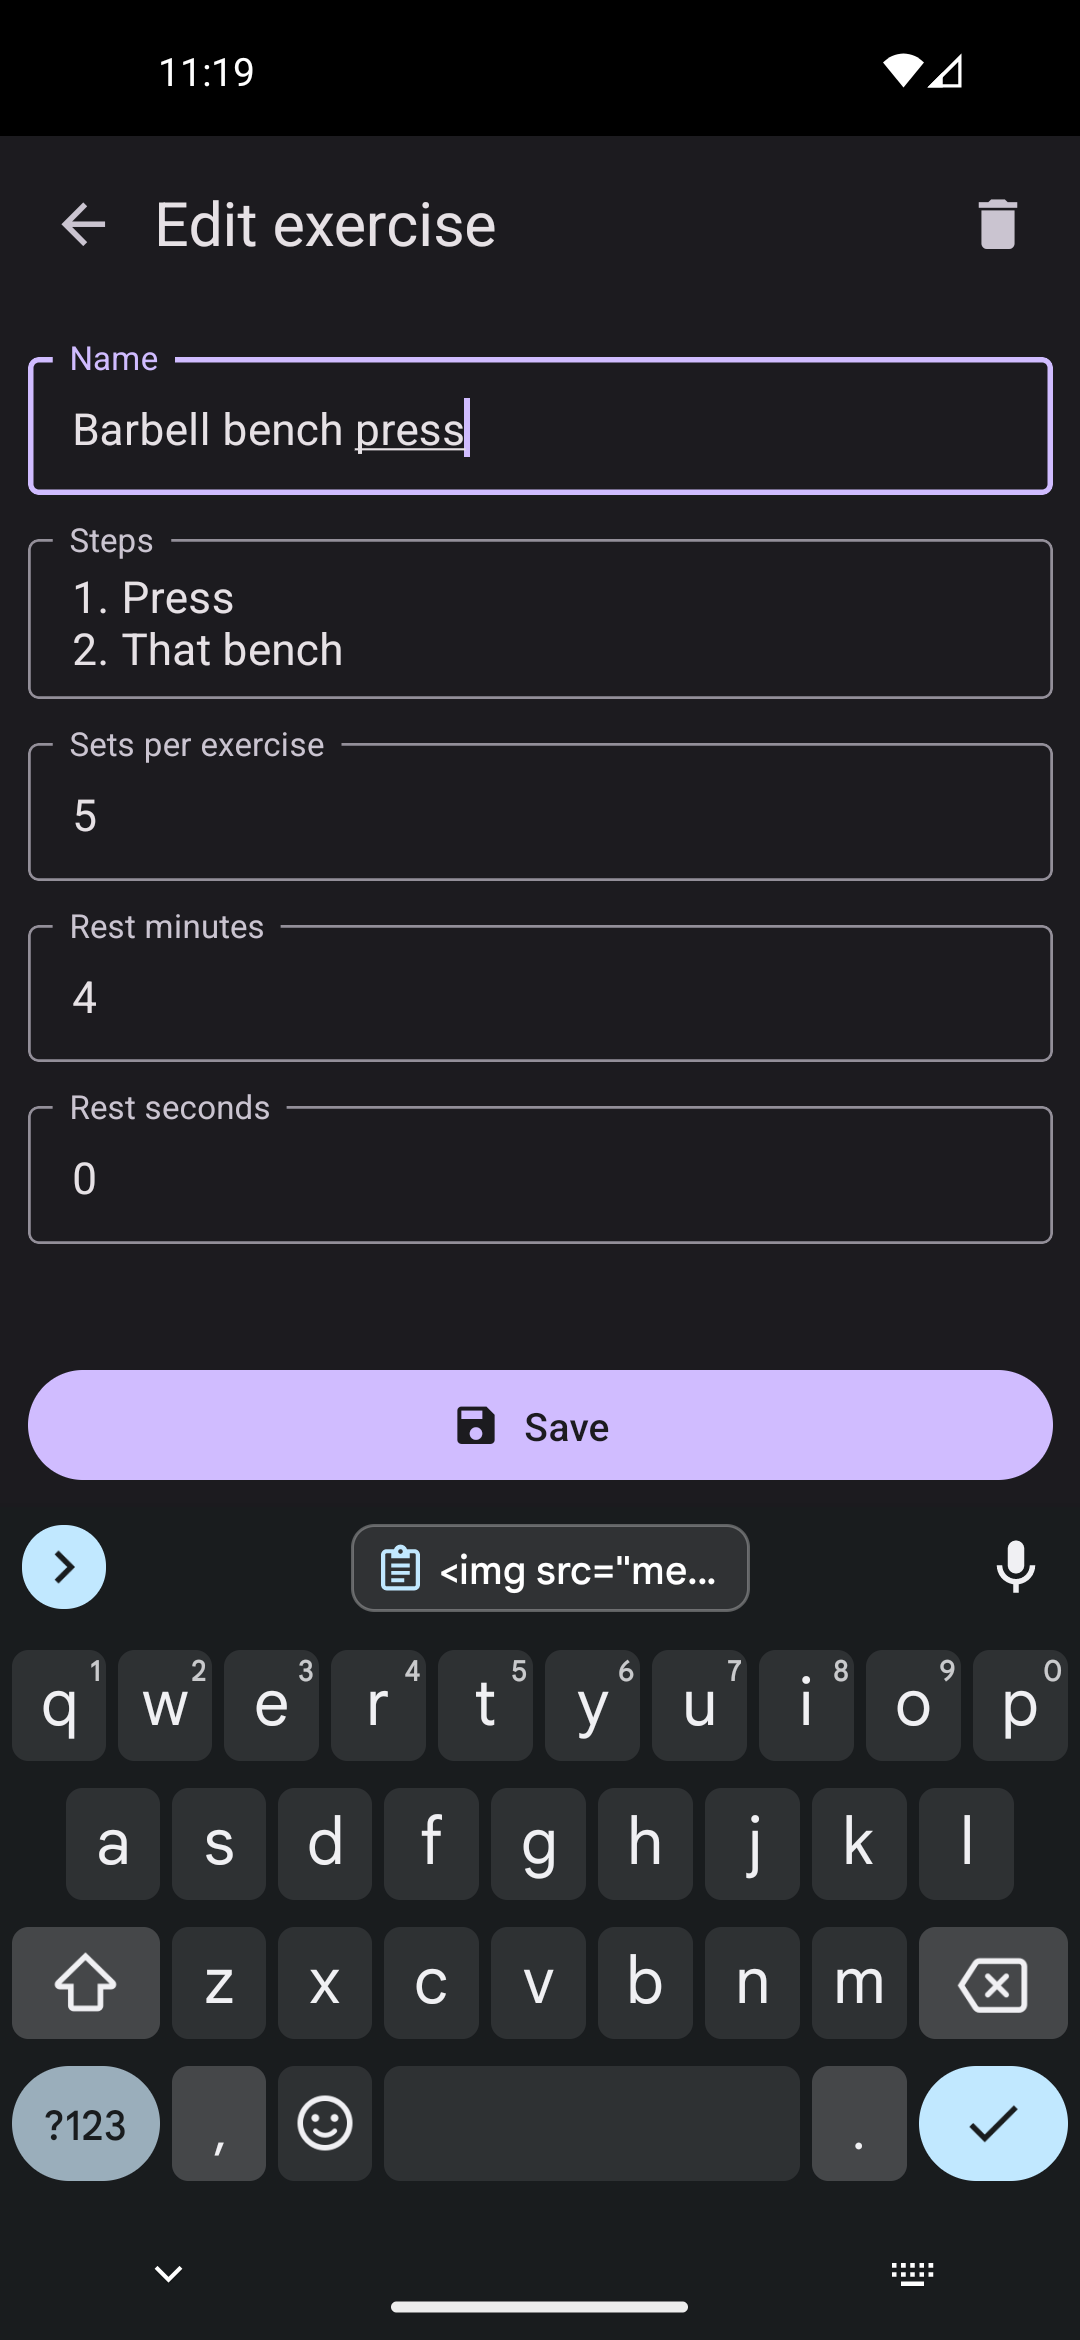The image size is (1080, 2340).
Task: Expand the keyboard toolbar arrow
Action: tap(64, 1567)
